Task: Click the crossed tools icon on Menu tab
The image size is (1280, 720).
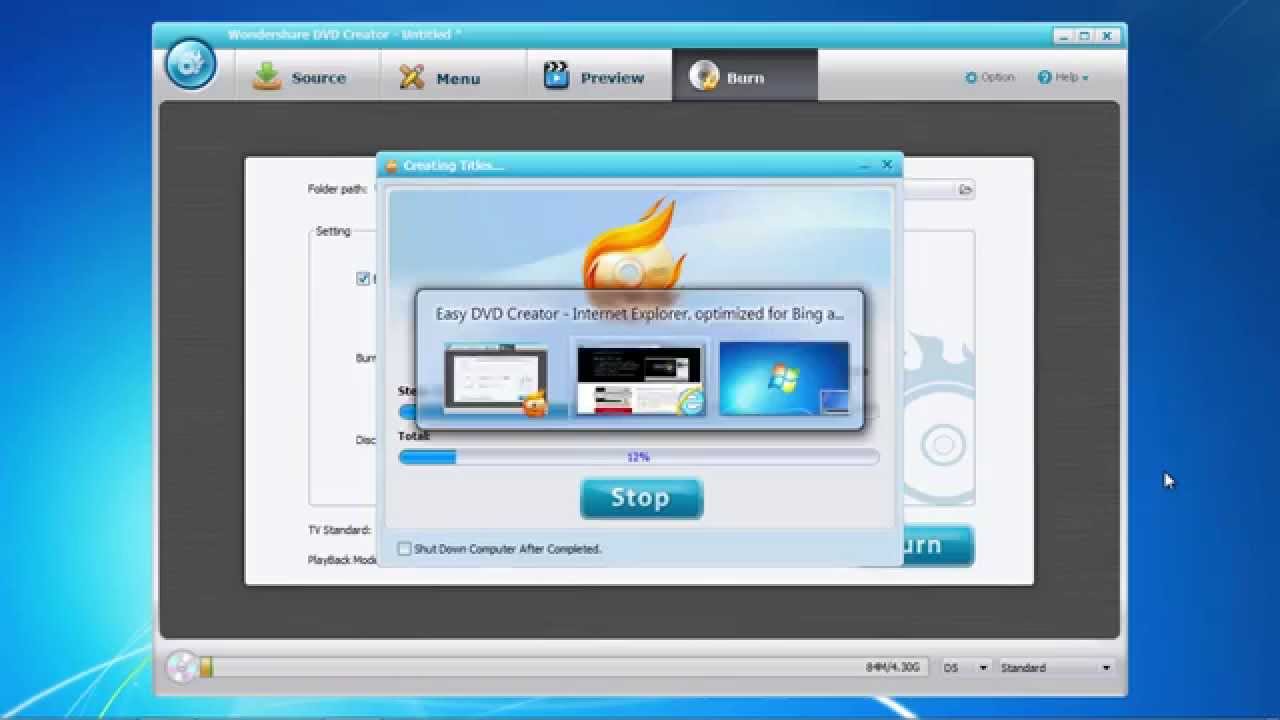Action: pyautogui.click(x=412, y=77)
